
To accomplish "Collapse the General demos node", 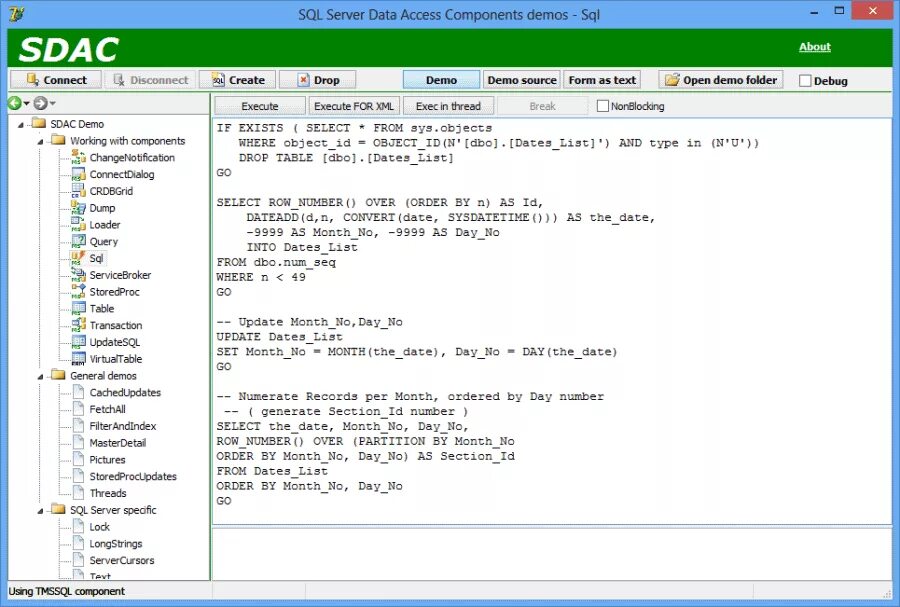I will click(40, 377).
